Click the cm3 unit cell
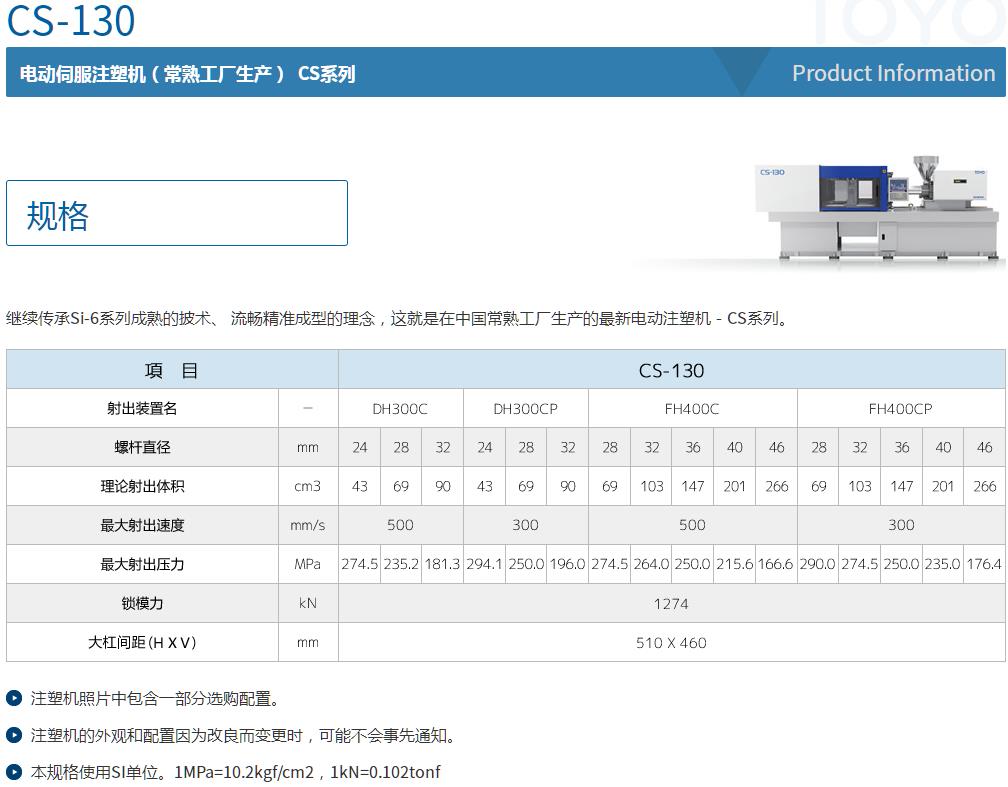The width and height of the screenshot is (1008, 787). [x=308, y=486]
